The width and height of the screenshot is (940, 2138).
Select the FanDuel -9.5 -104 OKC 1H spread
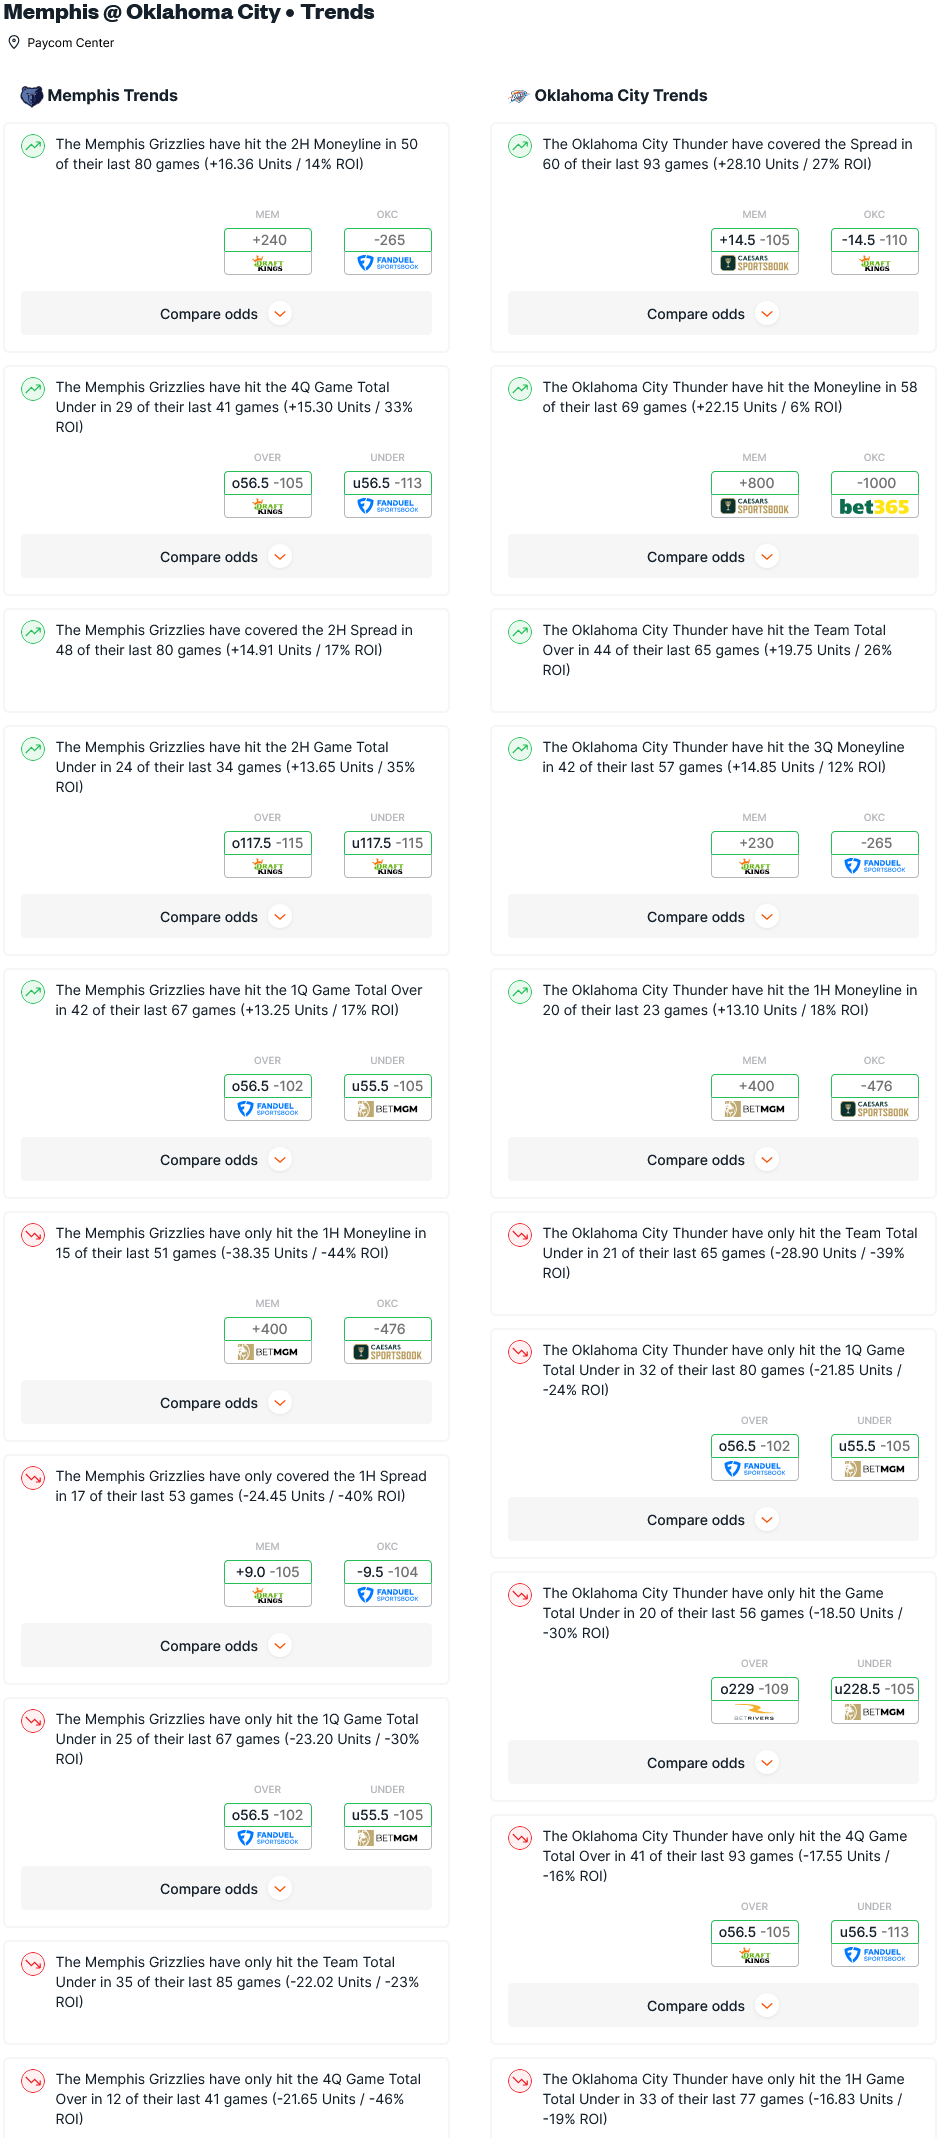pos(388,1584)
